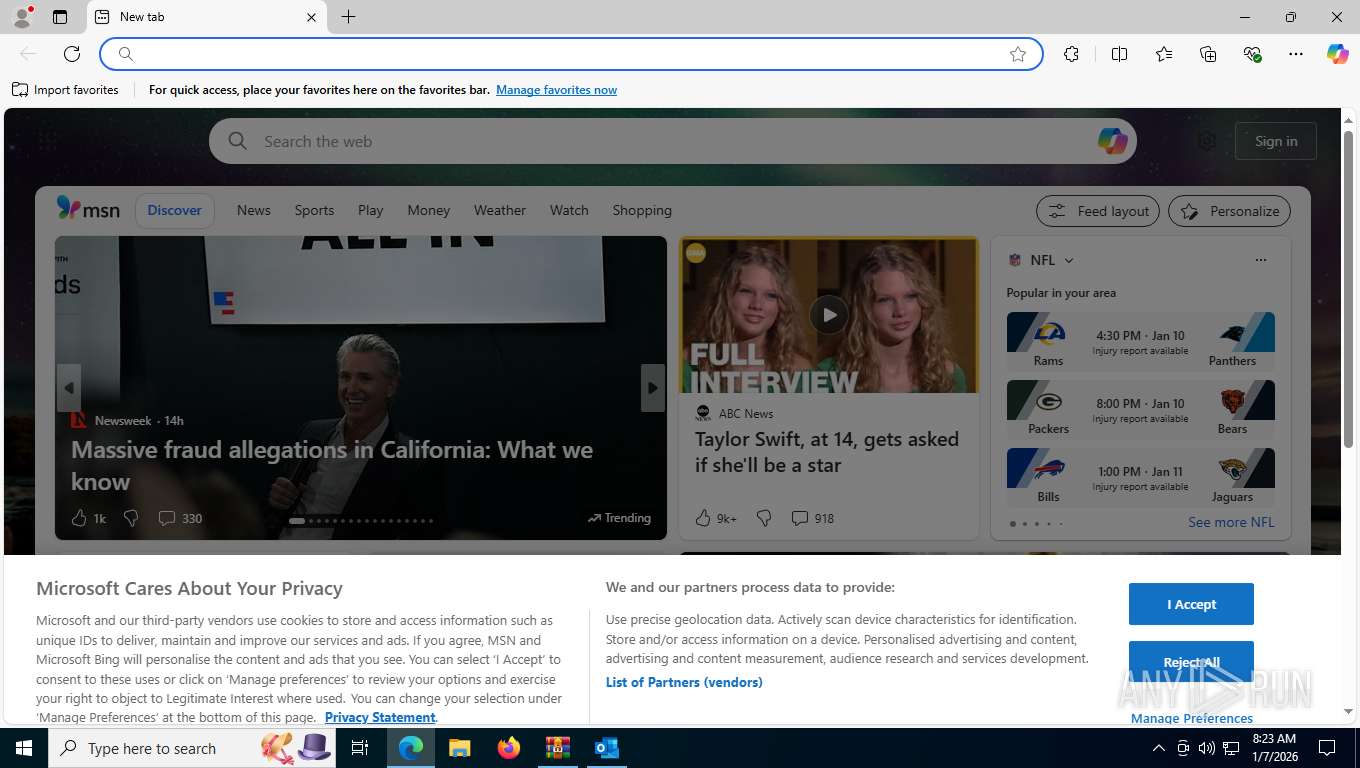Image resolution: width=1360 pixels, height=768 pixels.
Task: Click Reject All on privacy banner
Action: (1191, 662)
